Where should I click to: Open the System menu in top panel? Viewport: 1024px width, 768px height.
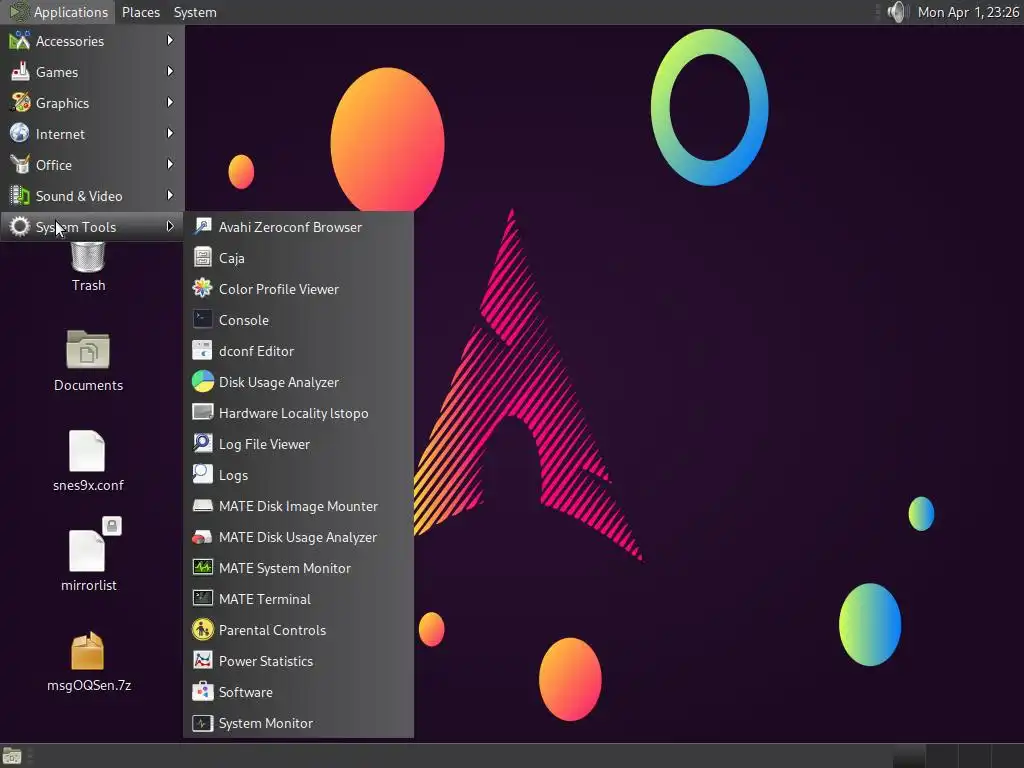tap(195, 12)
